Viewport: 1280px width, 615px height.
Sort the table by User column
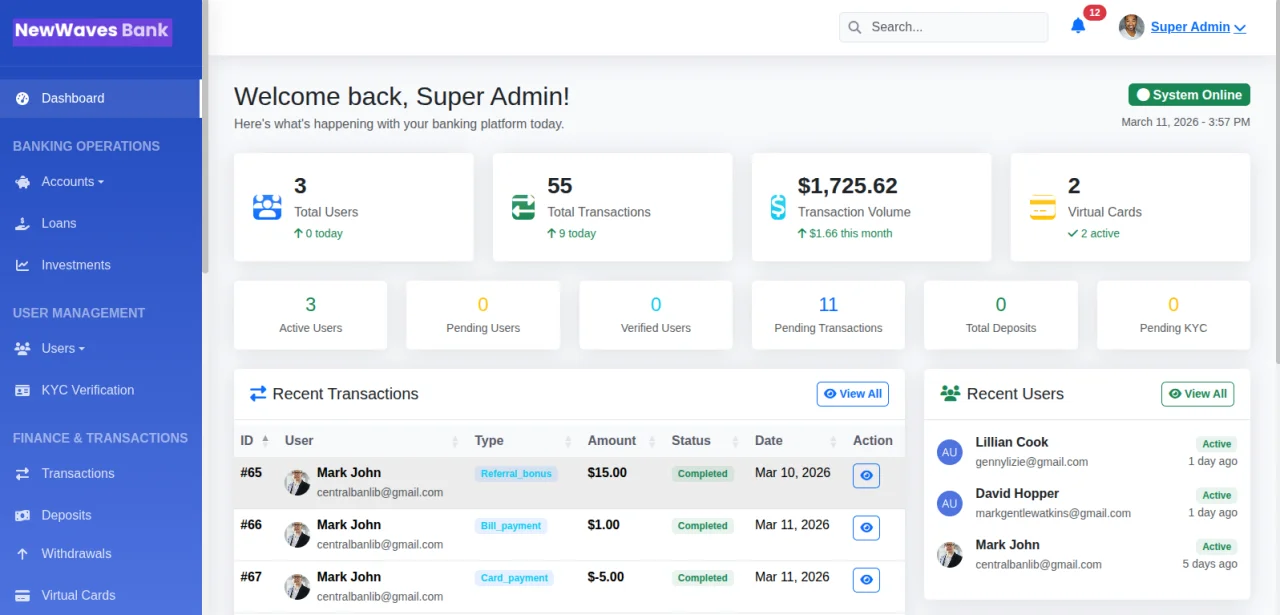(371, 440)
